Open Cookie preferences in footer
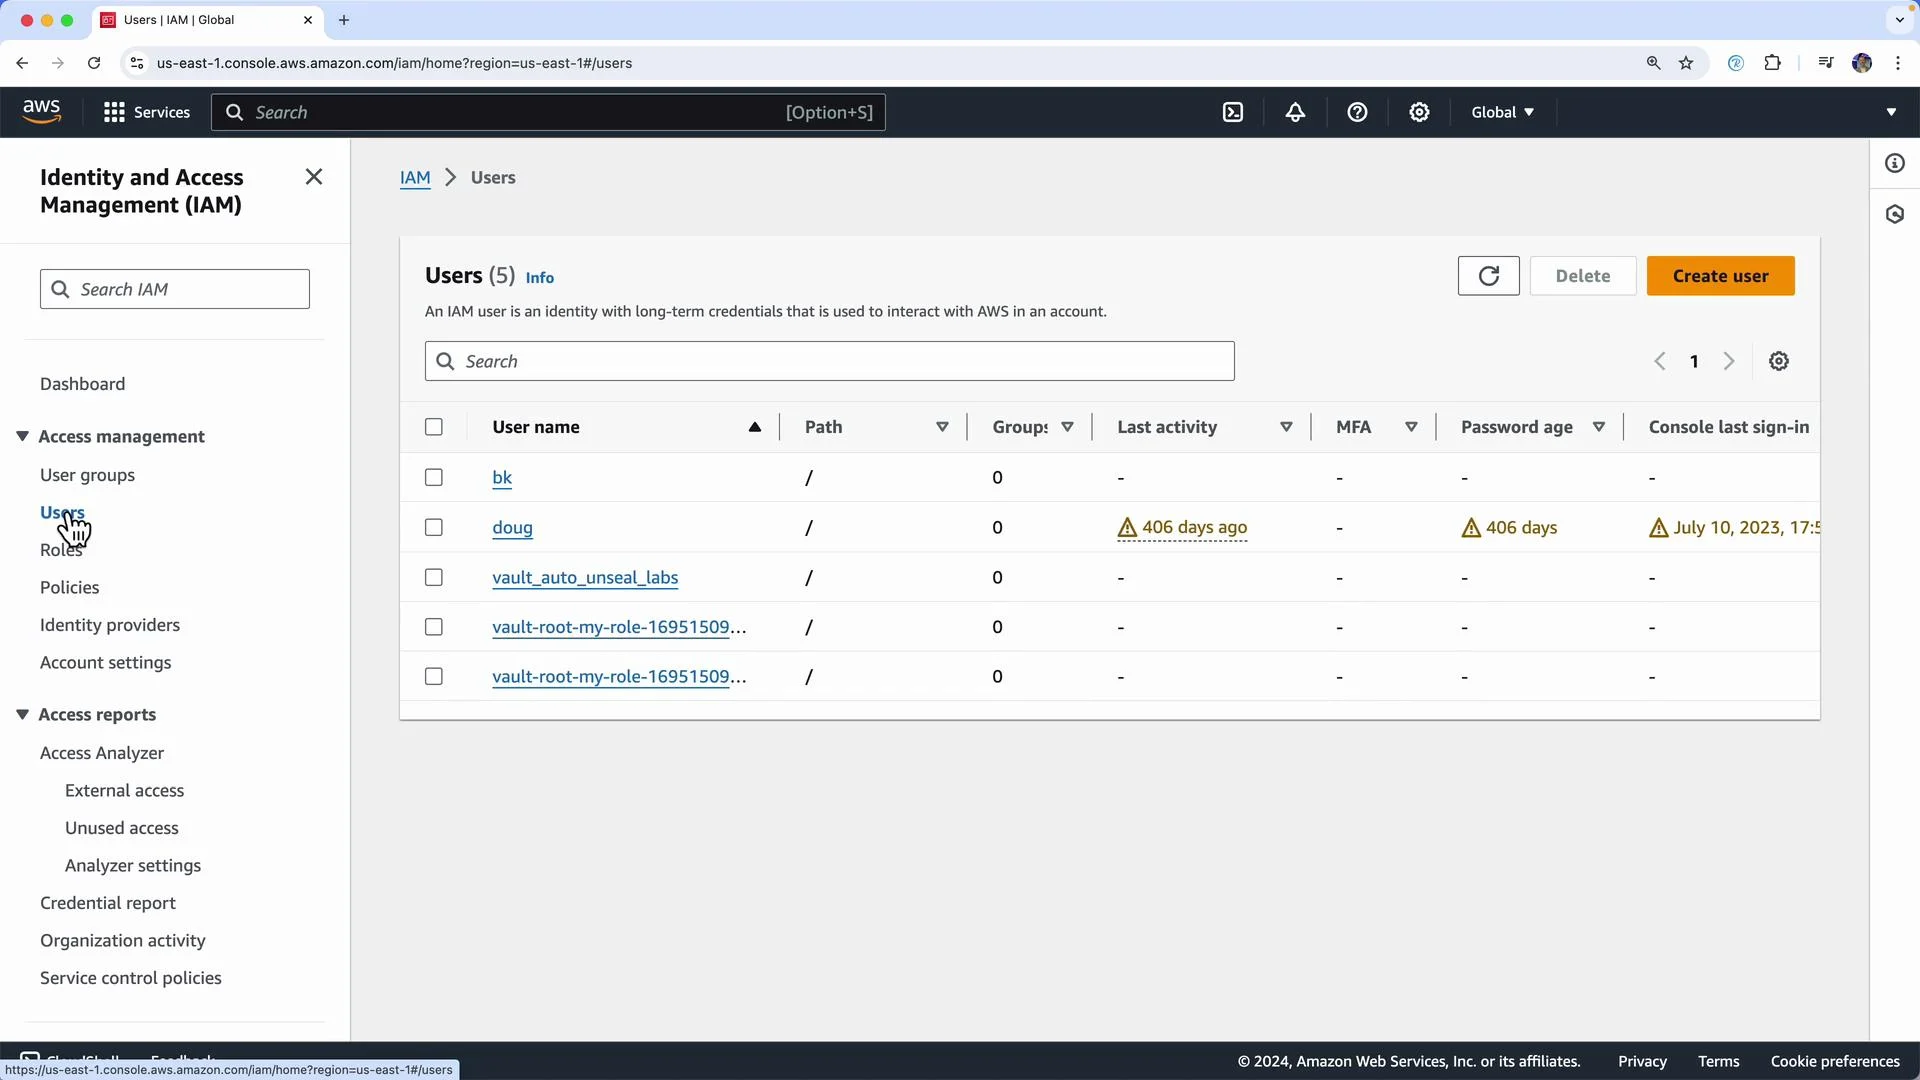Viewport: 1920px width, 1080px height. point(1835,1061)
